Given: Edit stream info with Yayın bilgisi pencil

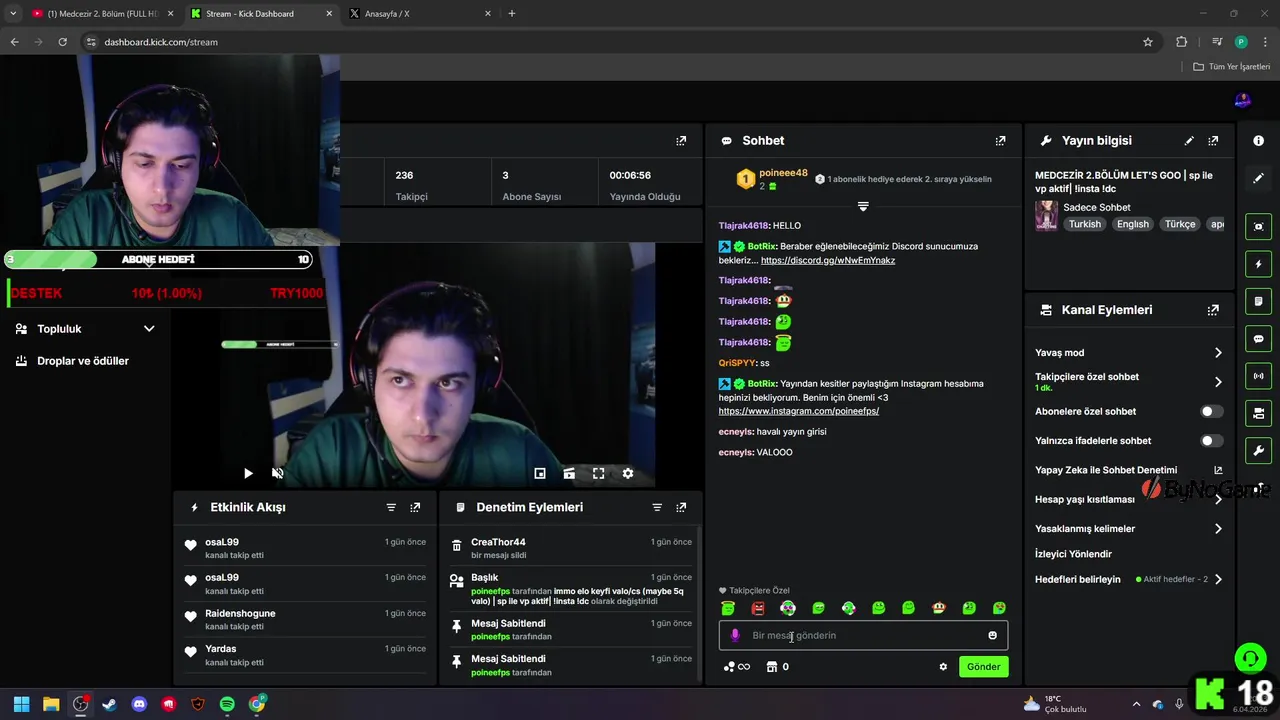Looking at the screenshot, I should tap(1189, 141).
